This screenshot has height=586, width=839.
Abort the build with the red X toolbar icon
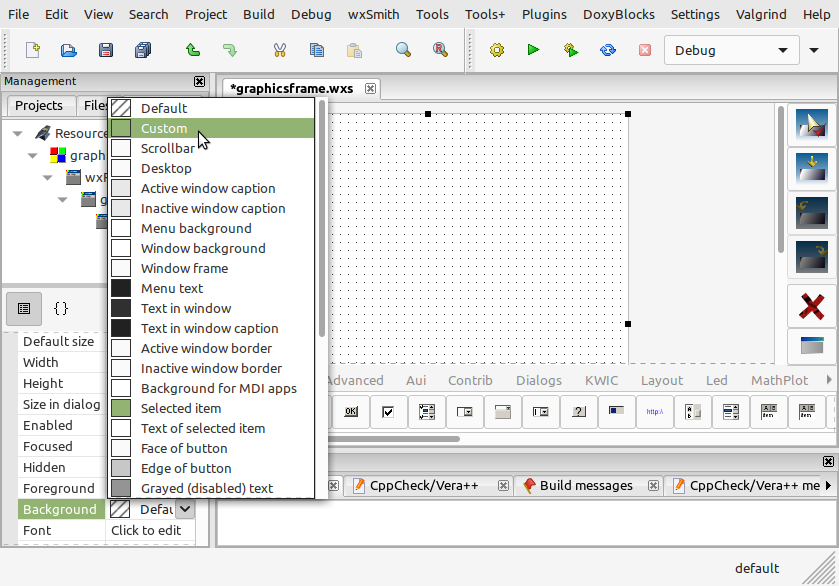(645, 50)
